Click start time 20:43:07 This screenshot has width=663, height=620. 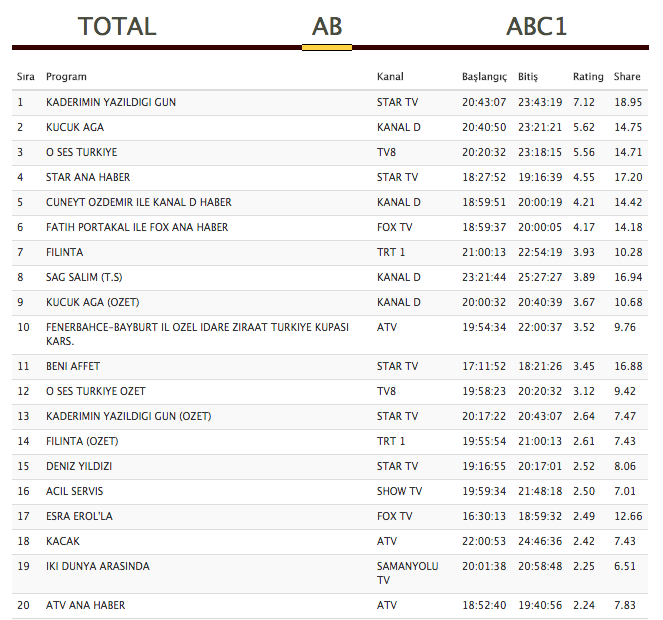pos(484,102)
